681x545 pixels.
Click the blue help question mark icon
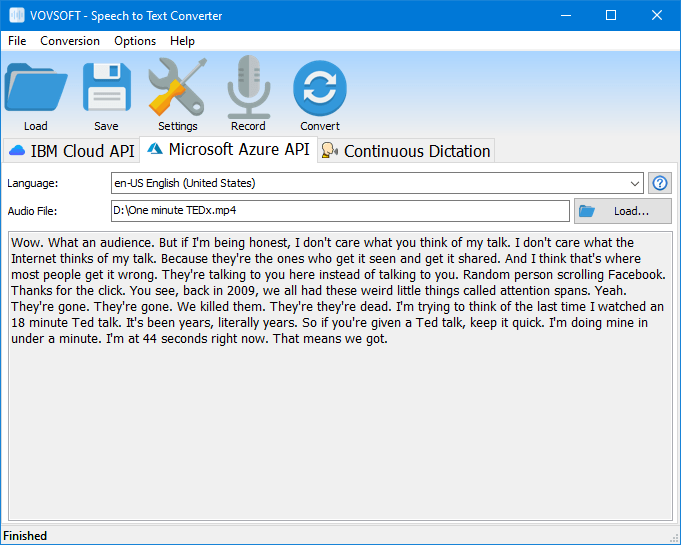[x=660, y=183]
